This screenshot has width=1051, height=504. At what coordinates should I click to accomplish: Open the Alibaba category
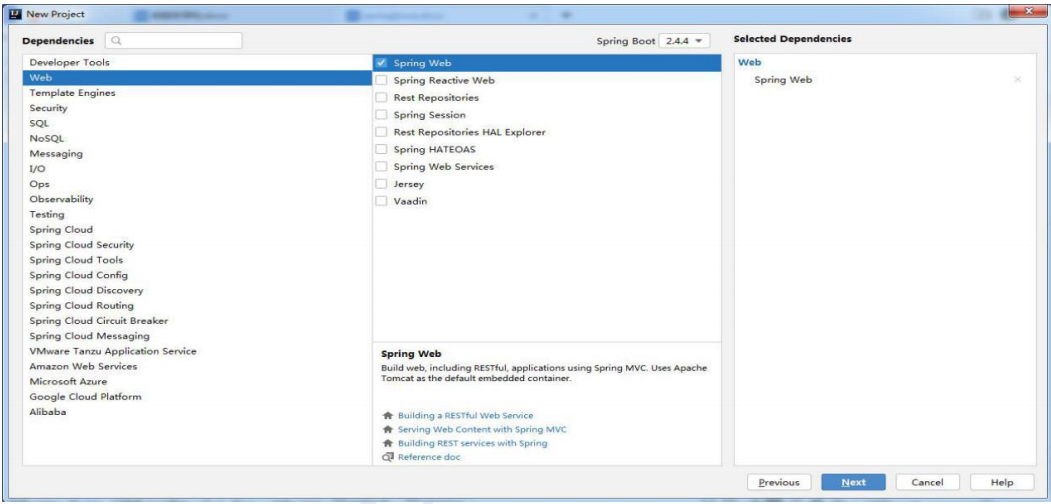(x=197, y=412)
